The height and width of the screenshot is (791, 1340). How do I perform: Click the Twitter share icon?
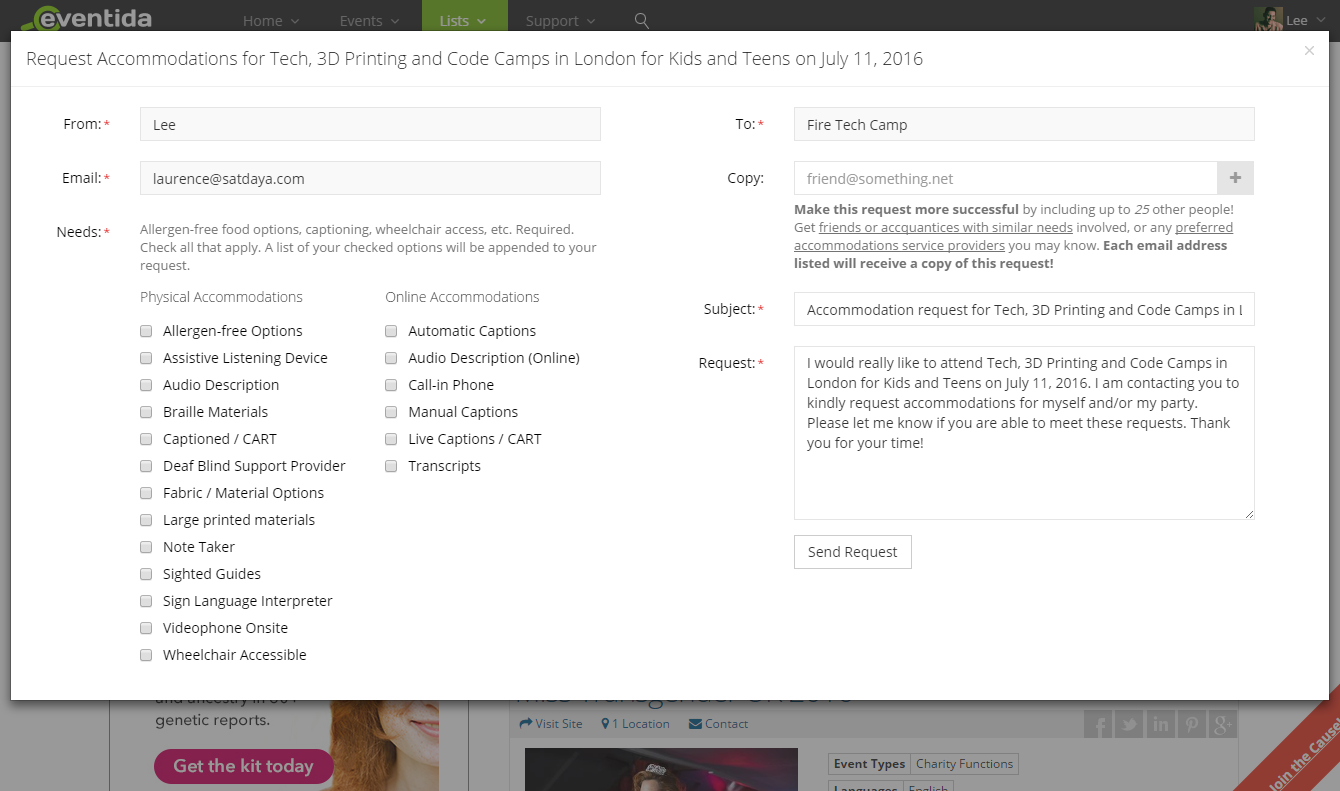pos(1129,724)
